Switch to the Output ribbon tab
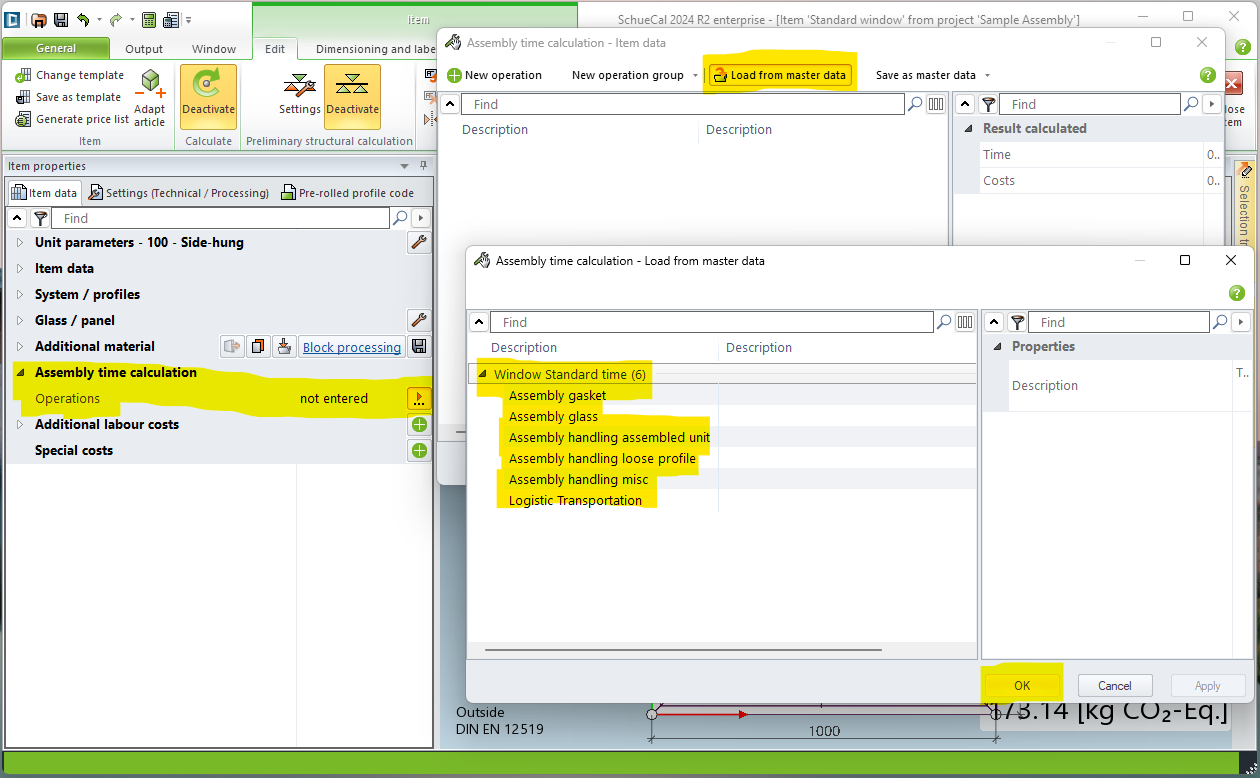 tap(144, 49)
